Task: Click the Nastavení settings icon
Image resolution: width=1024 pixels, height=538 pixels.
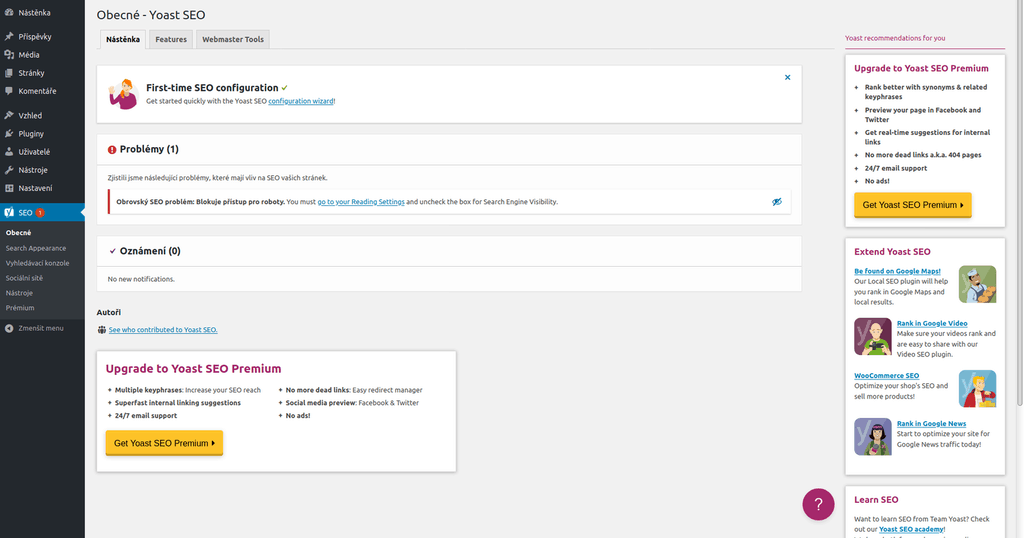Action: point(9,188)
